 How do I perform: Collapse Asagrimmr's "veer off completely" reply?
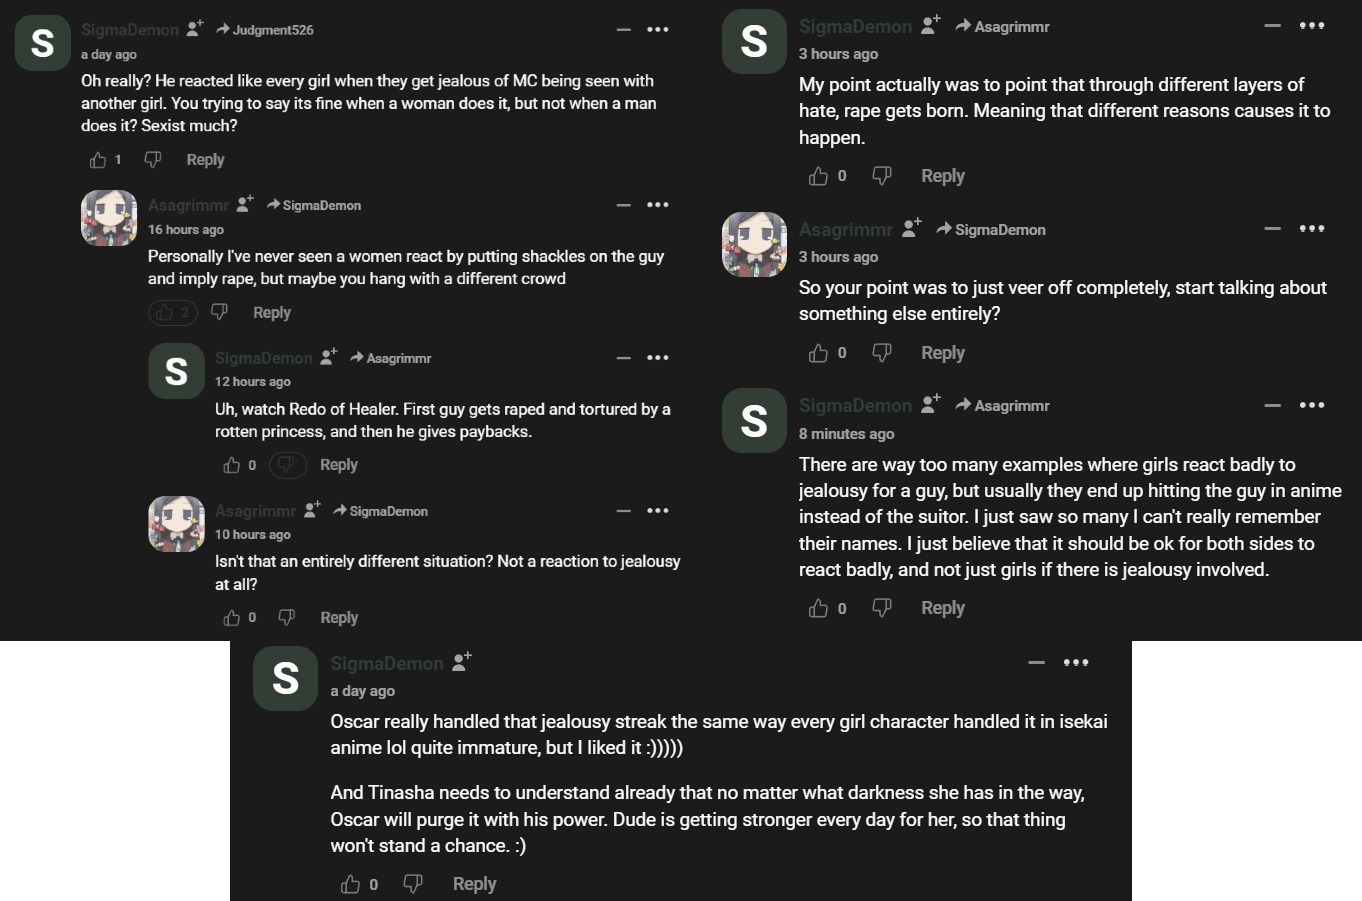[x=1272, y=229]
